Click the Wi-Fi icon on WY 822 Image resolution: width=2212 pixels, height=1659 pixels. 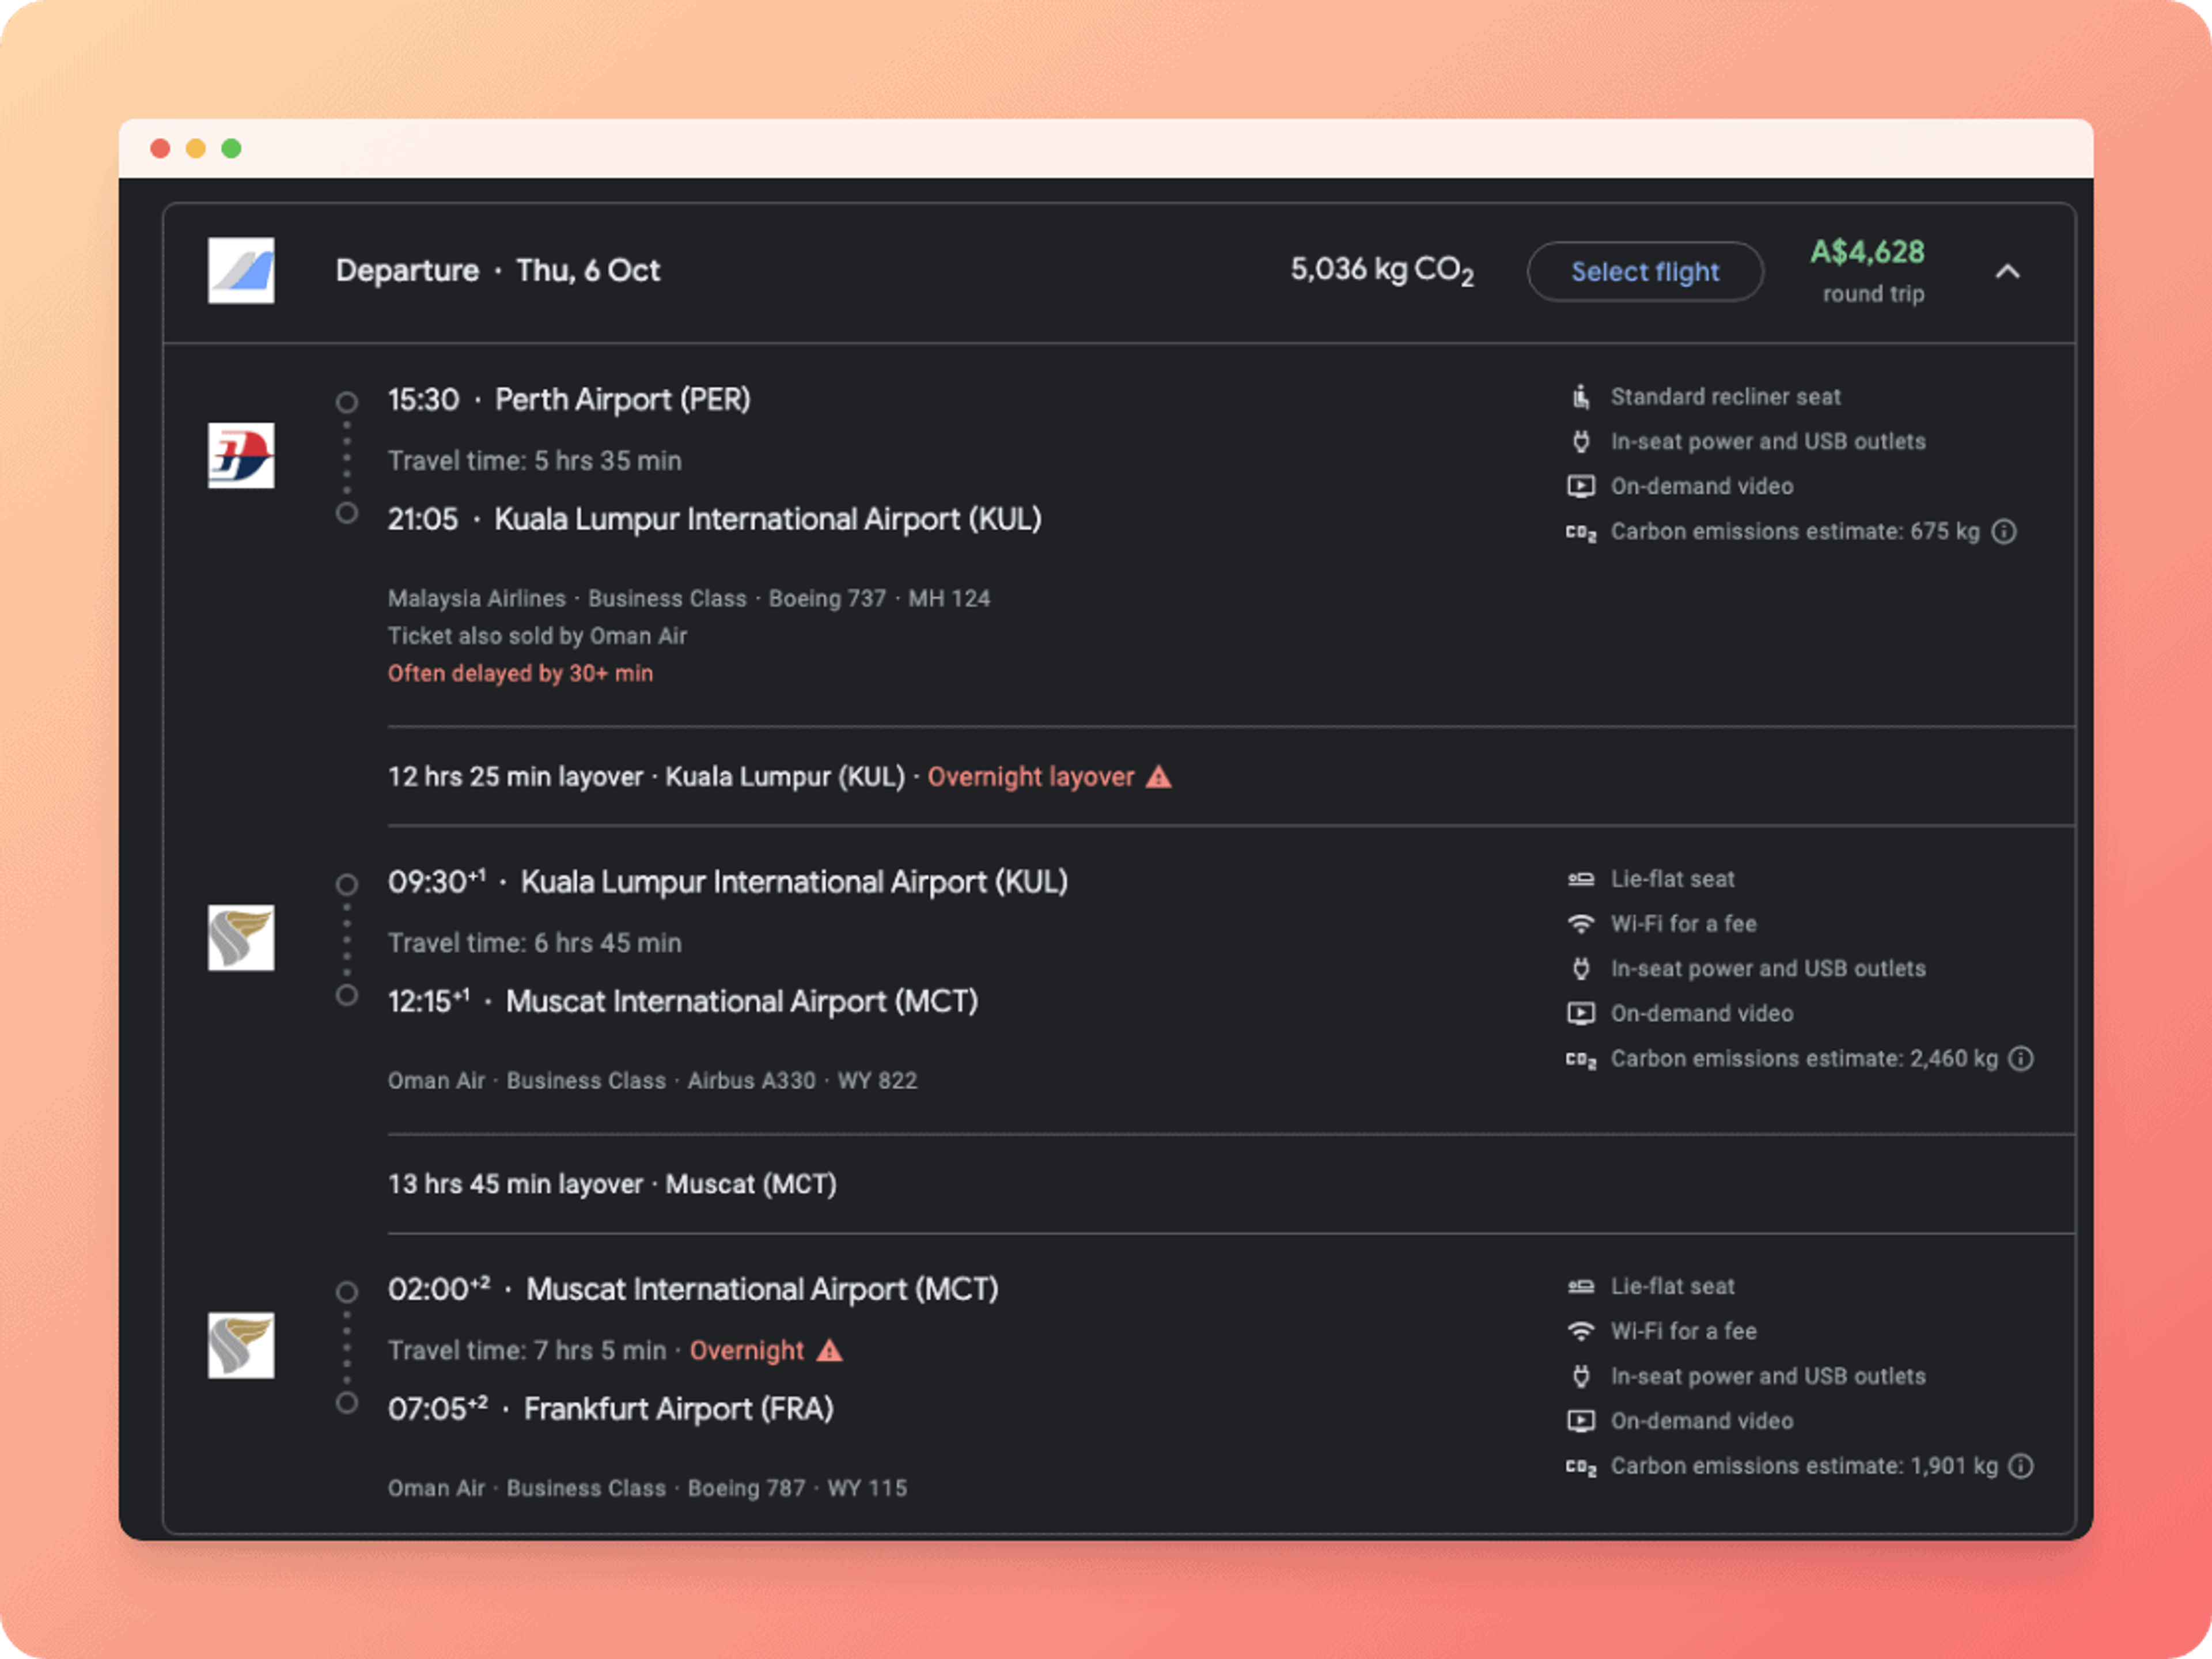point(1580,924)
